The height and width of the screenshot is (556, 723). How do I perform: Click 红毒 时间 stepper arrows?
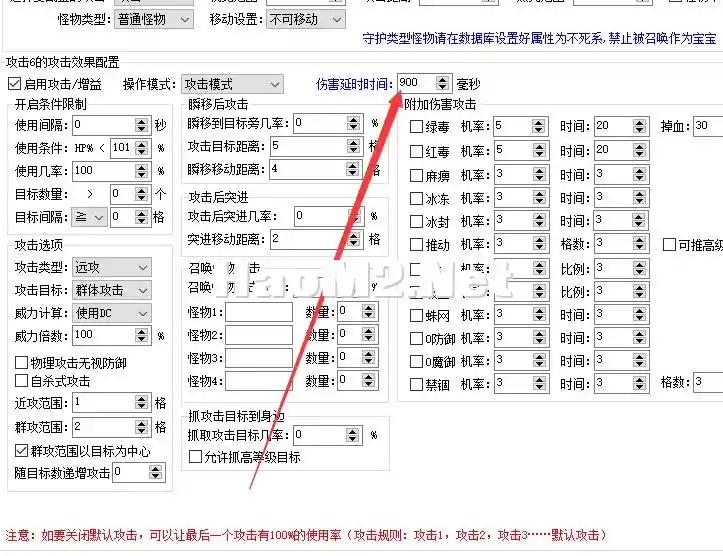639,150
